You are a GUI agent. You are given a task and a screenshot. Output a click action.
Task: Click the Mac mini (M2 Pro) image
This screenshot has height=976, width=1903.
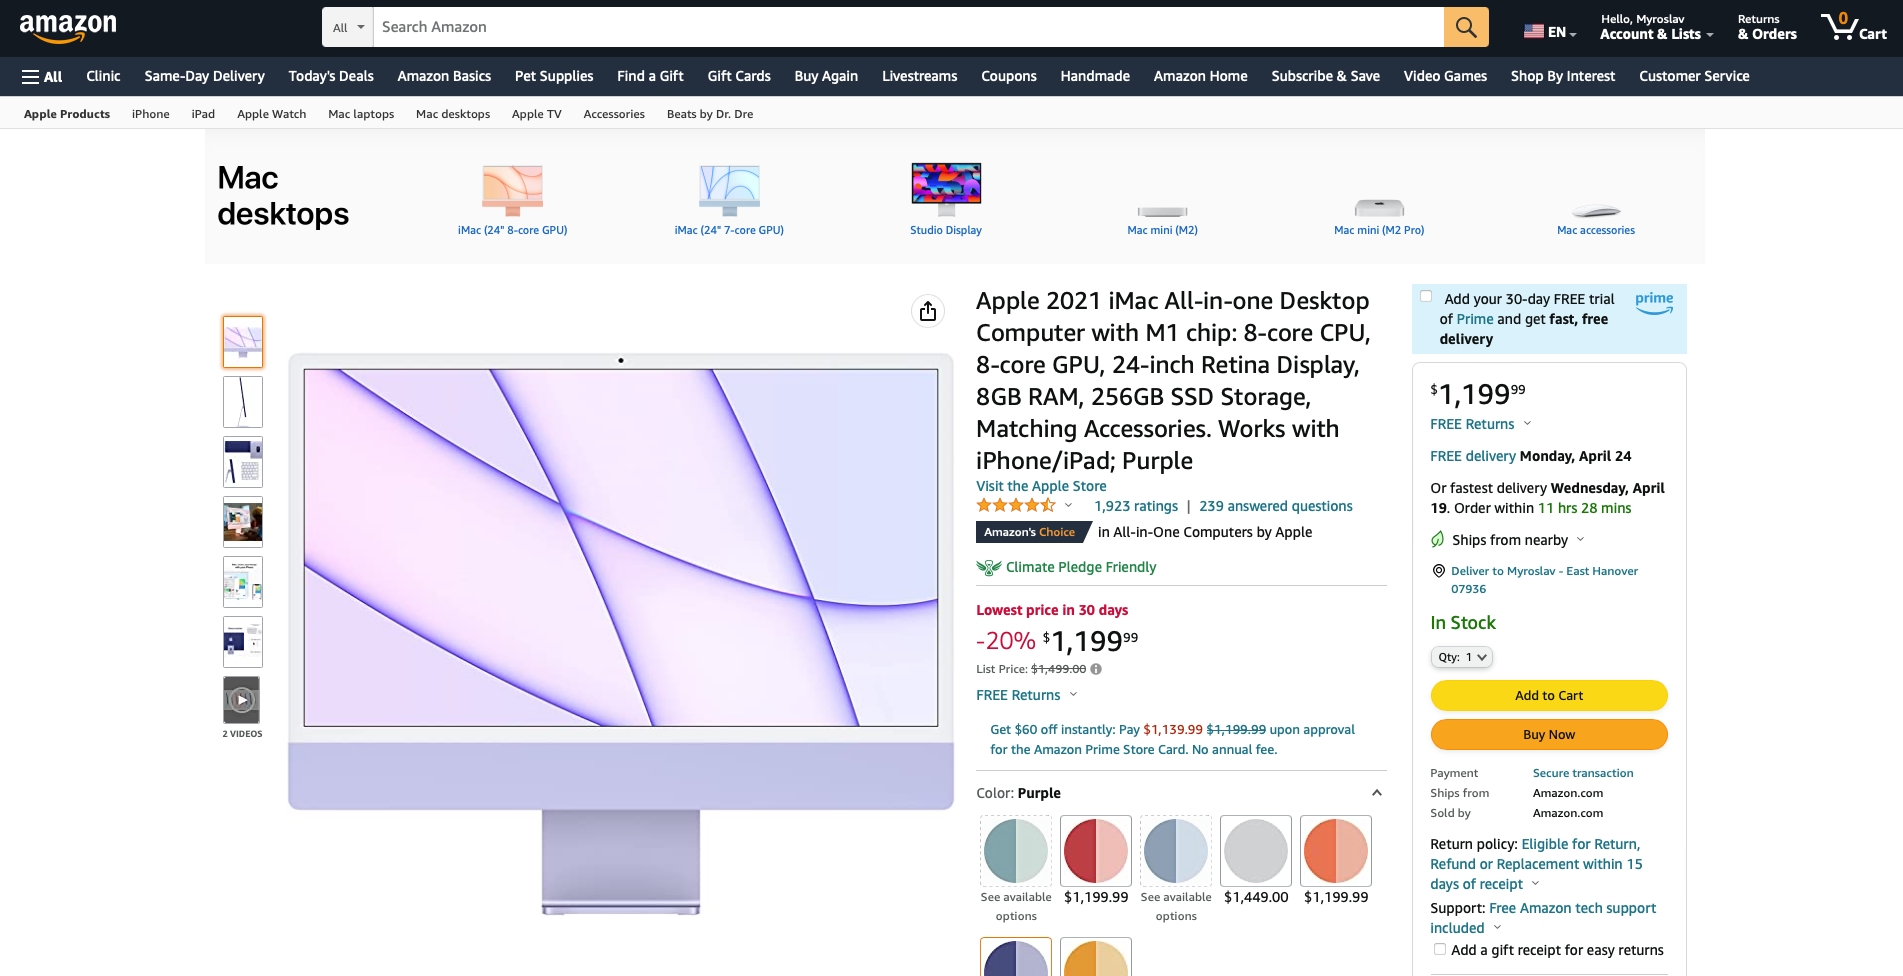(1379, 208)
